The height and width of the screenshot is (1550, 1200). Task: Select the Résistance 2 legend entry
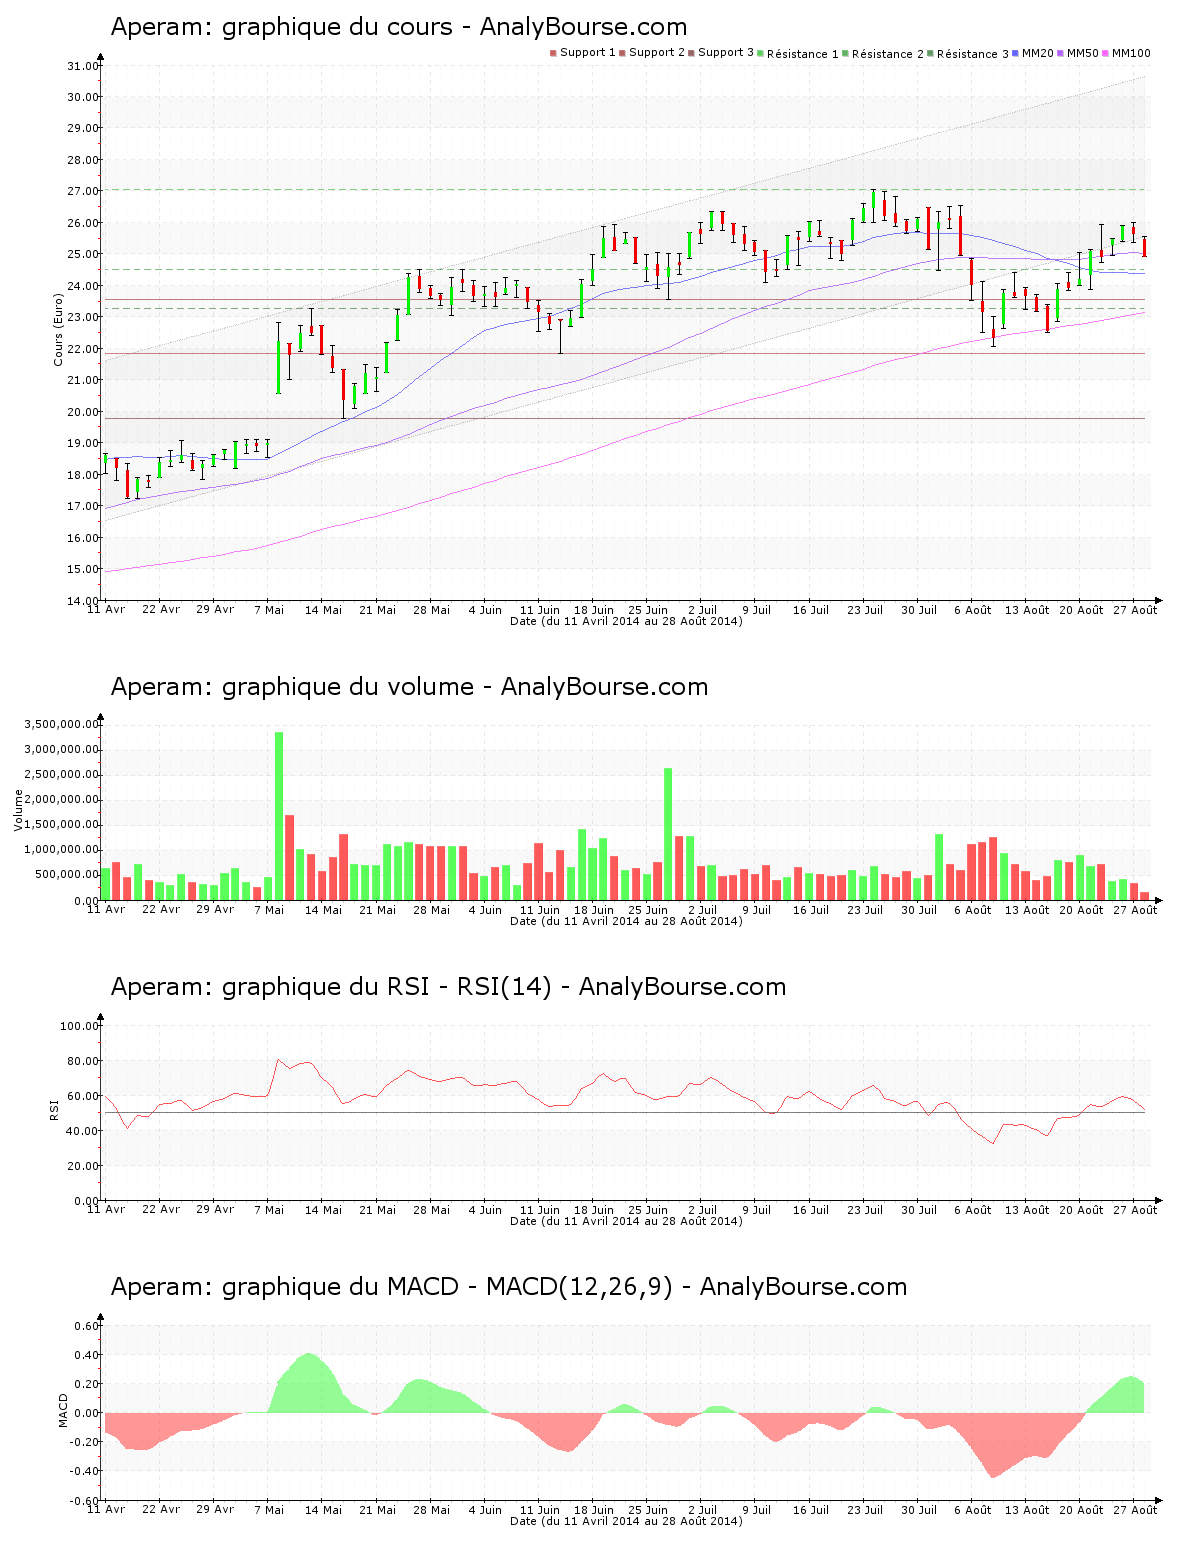click(883, 54)
